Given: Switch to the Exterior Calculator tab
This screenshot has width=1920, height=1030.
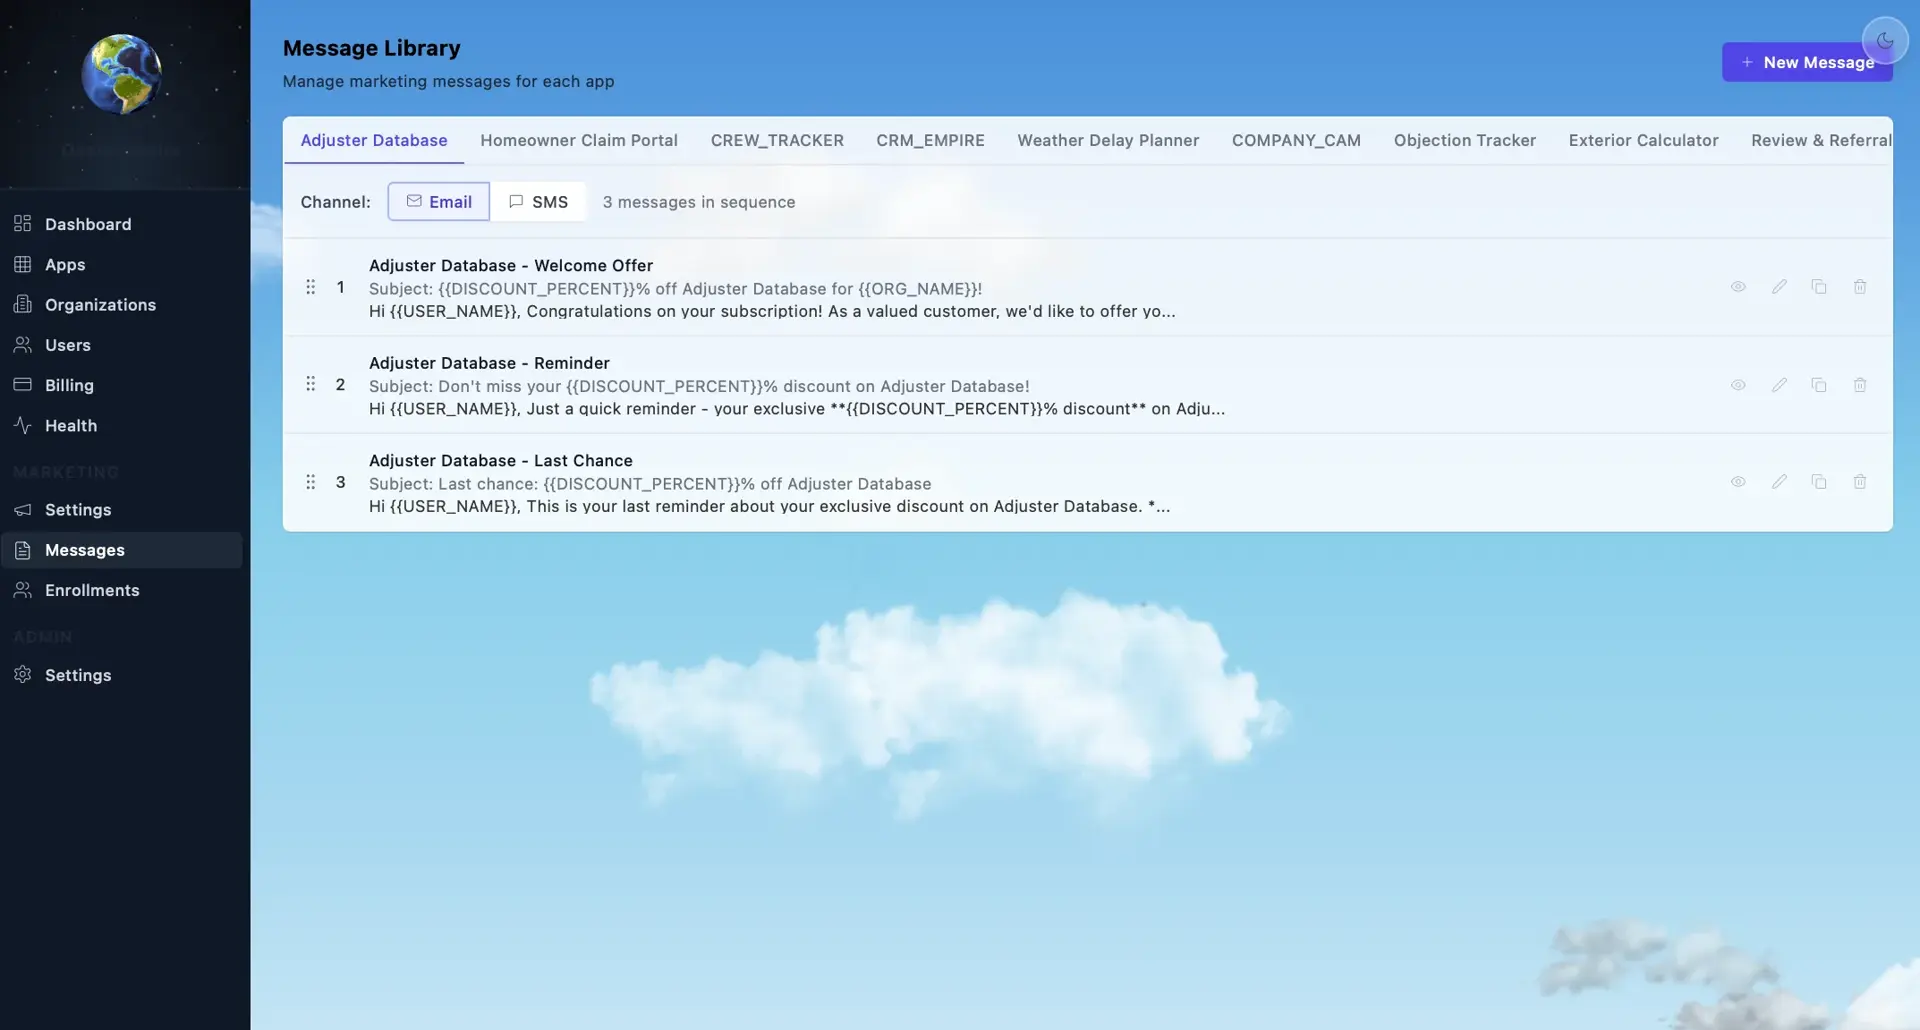Looking at the screenshot, I should [1643, 140].
